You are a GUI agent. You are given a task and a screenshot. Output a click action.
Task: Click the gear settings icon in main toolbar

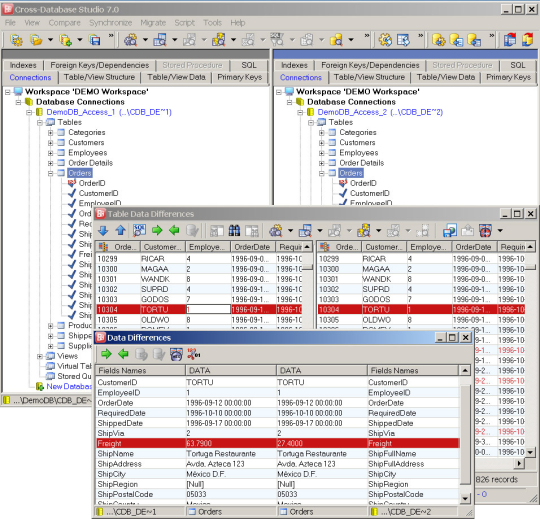click(x=385, y=40)
